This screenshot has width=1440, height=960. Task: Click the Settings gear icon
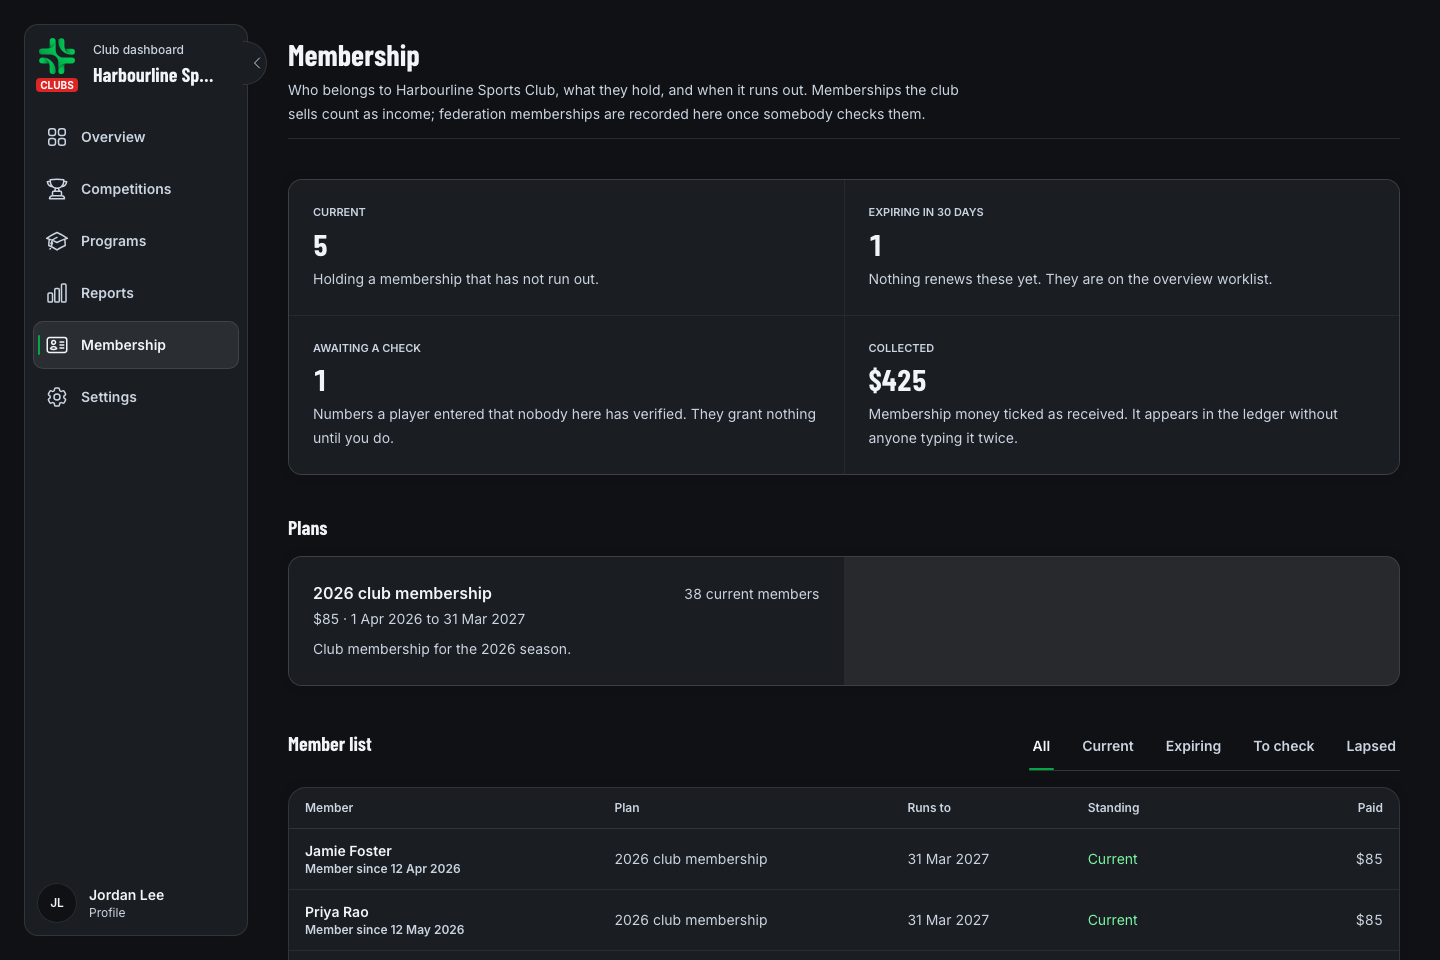click(57, 397)
